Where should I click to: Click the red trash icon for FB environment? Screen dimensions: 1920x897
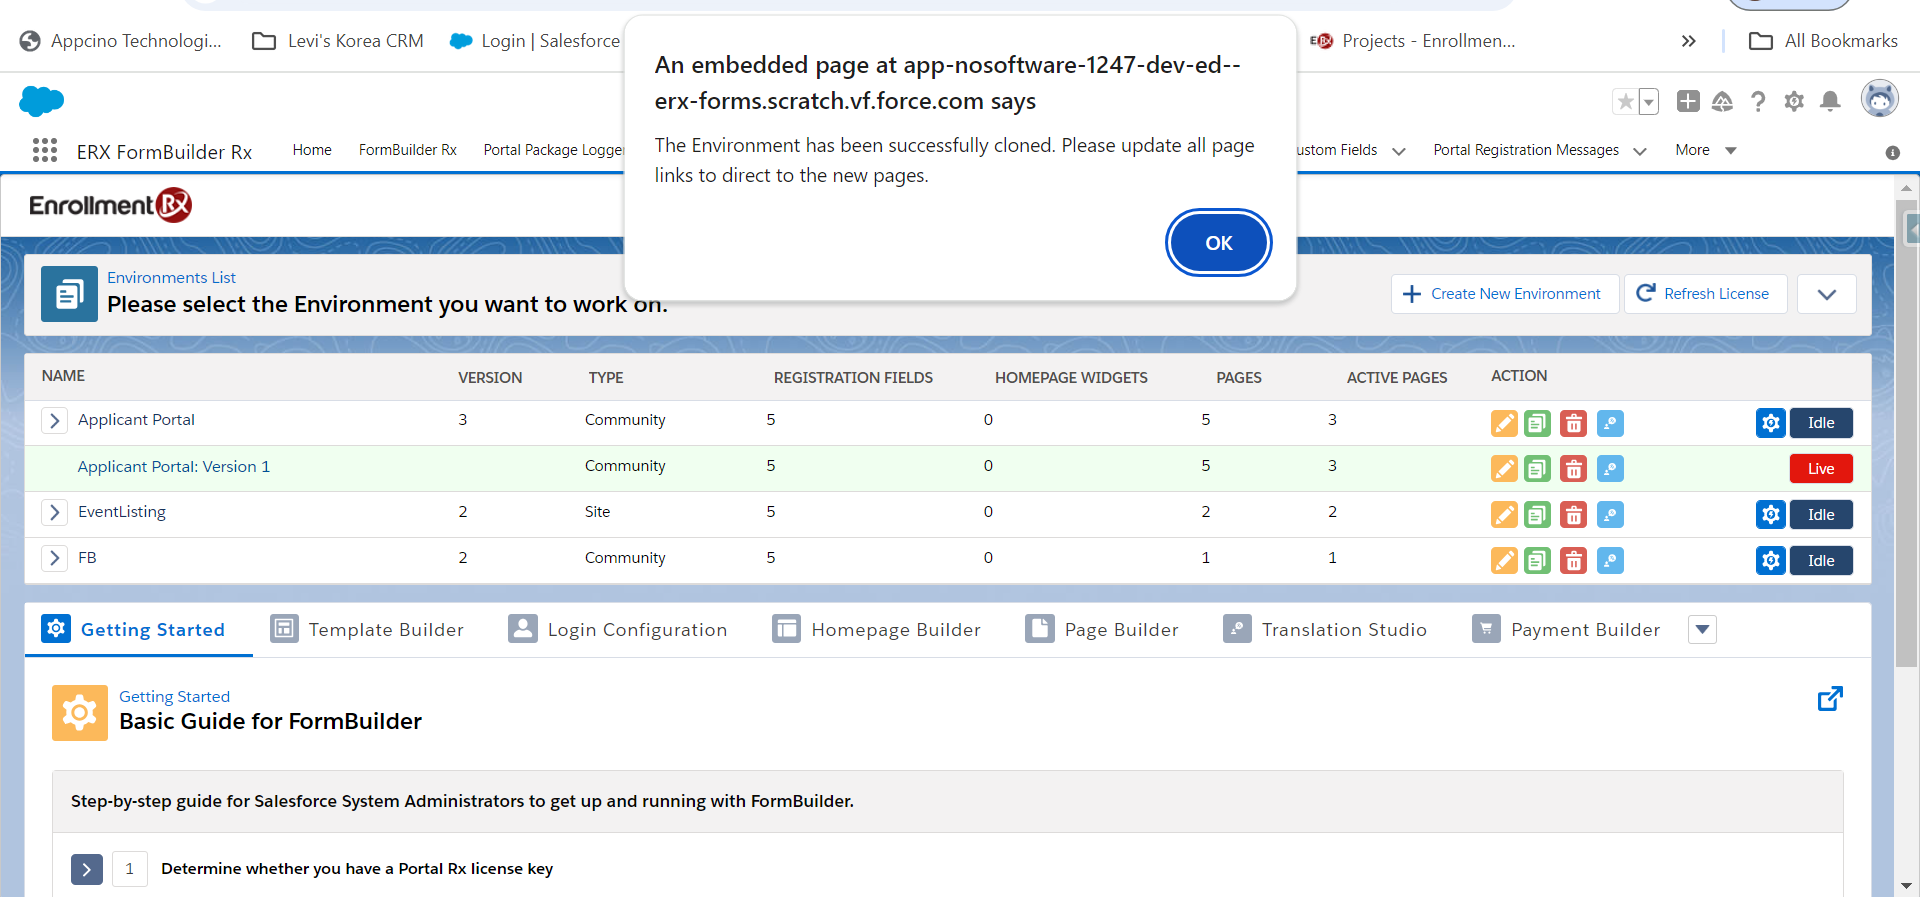[1573, 561]
